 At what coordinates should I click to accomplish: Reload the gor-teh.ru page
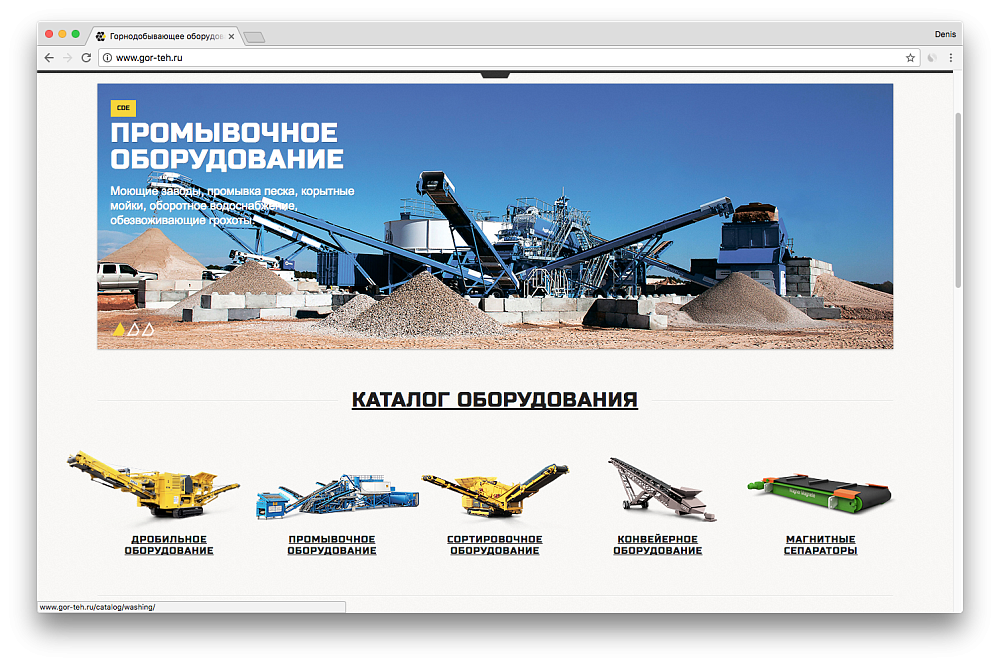coord(86,57)
